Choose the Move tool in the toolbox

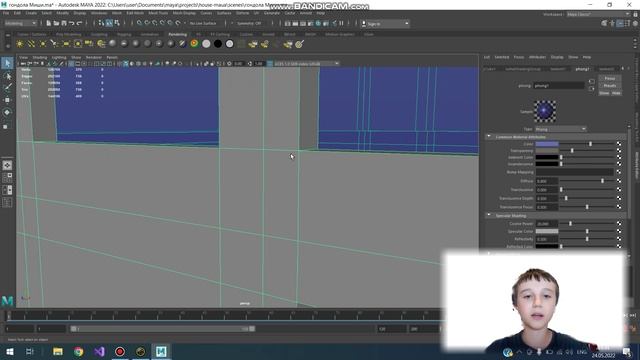tap(7, 100)
